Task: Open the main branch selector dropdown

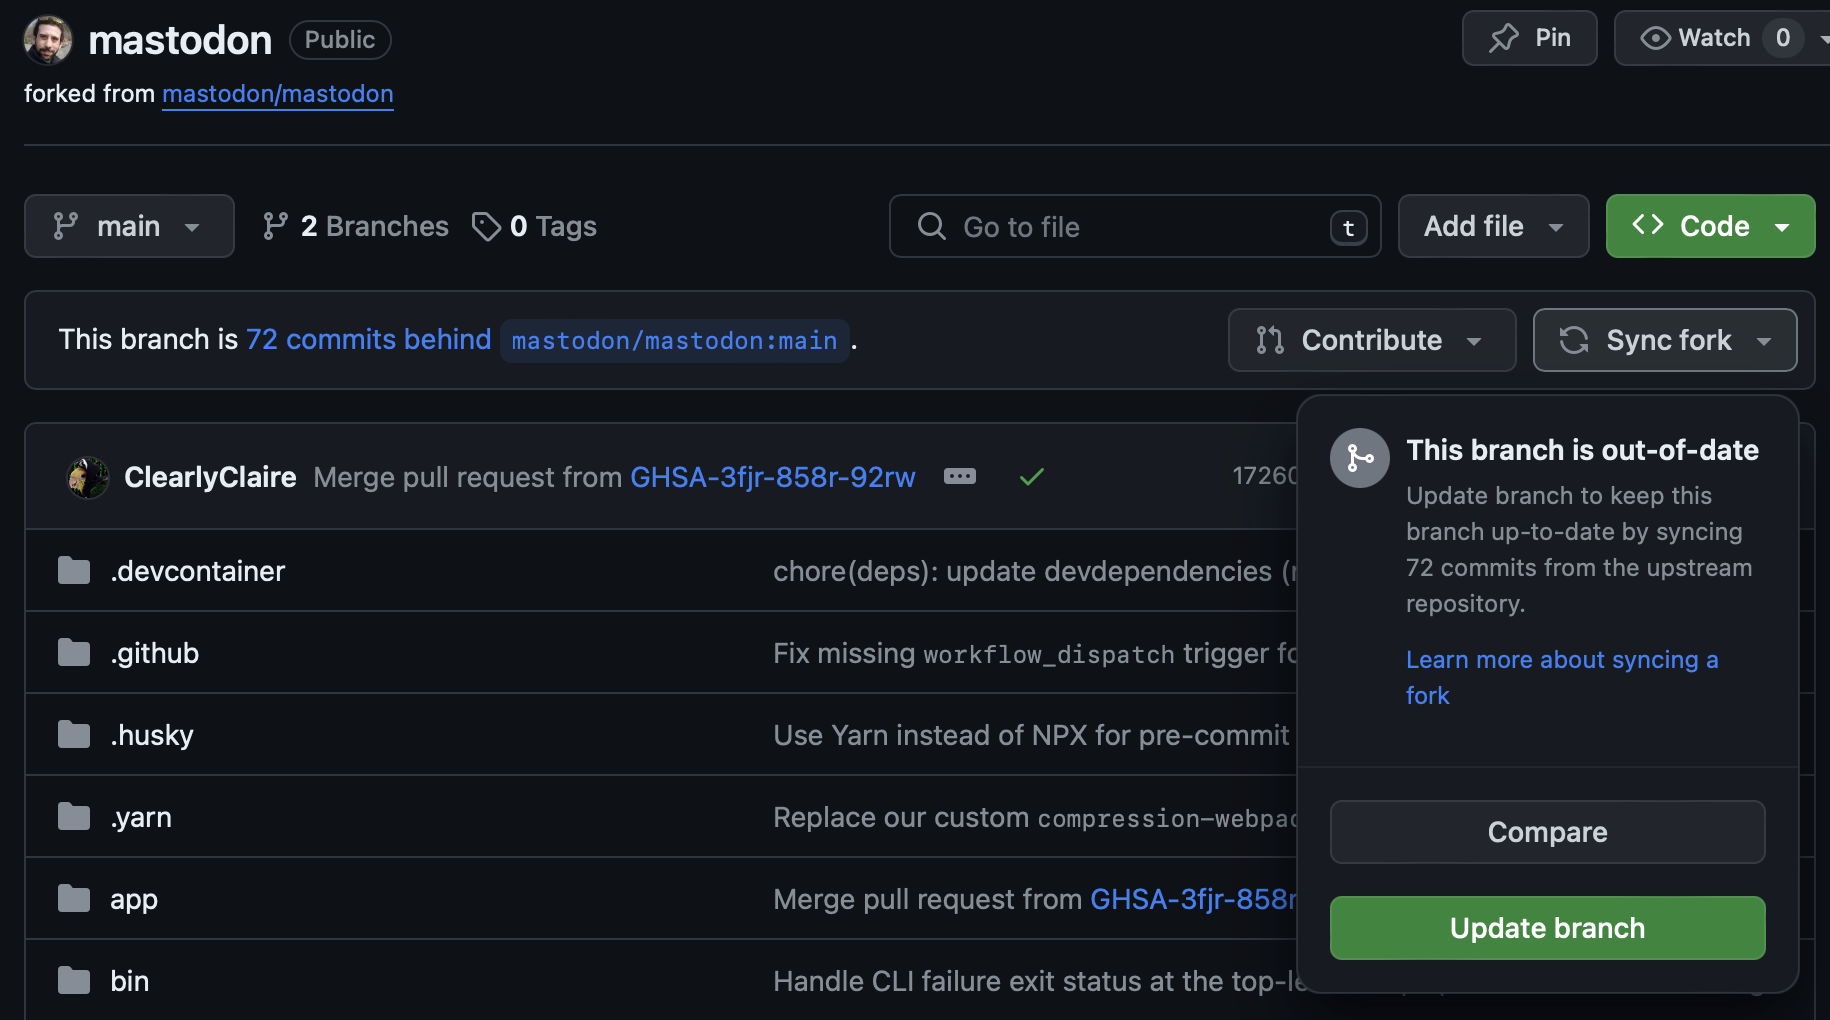Action: click(129, 226)
